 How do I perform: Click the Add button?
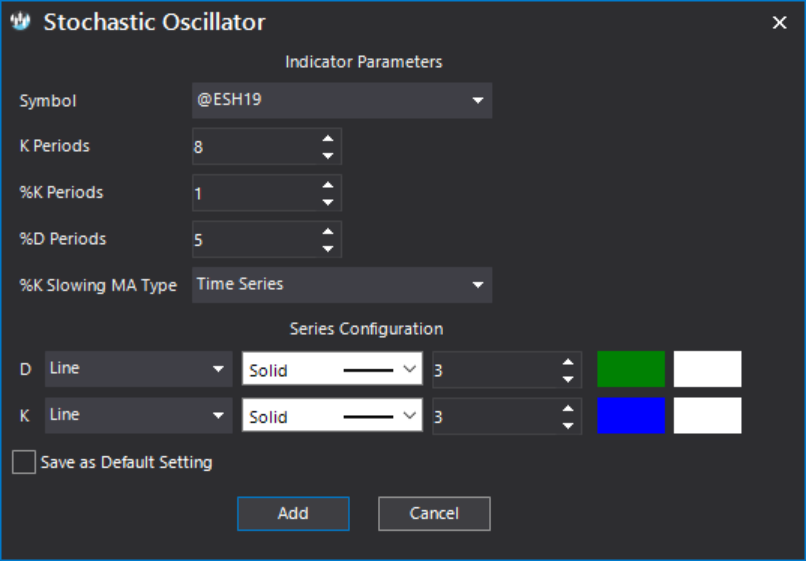click(x=293, y=513)
